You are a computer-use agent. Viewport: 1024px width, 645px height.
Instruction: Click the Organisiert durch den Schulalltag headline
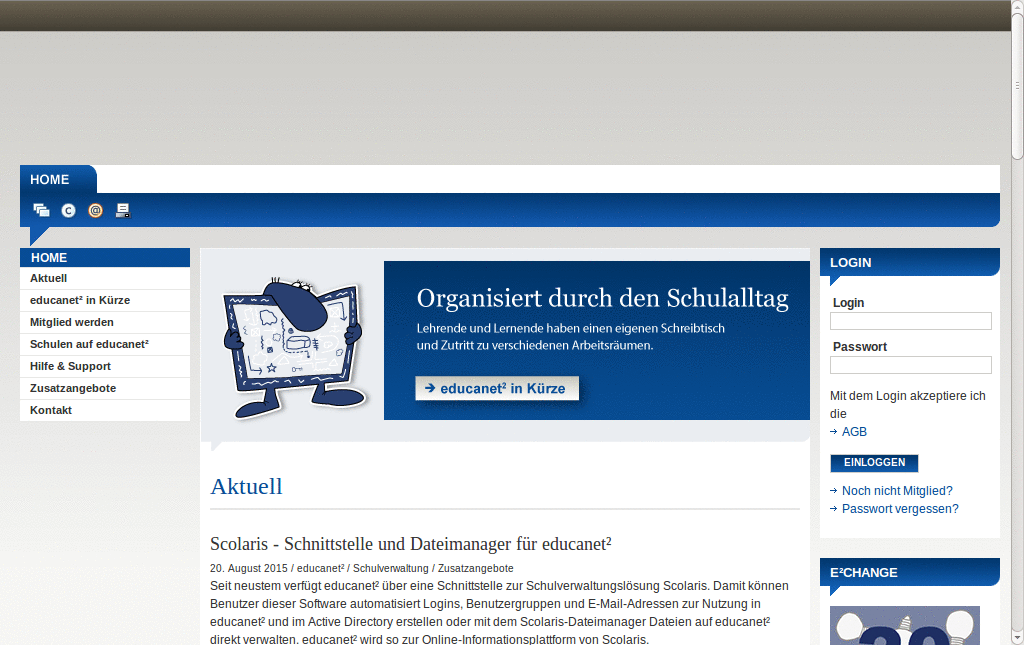(602, 298)
